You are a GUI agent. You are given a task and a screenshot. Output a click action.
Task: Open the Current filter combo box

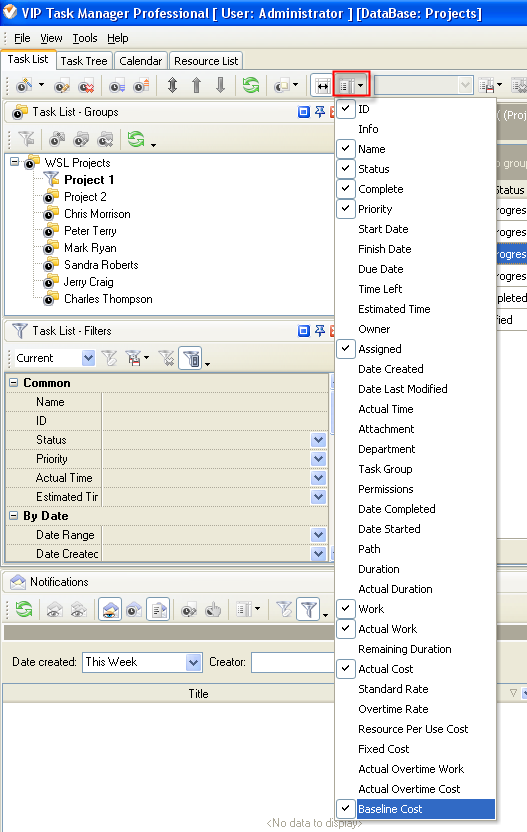88,358
